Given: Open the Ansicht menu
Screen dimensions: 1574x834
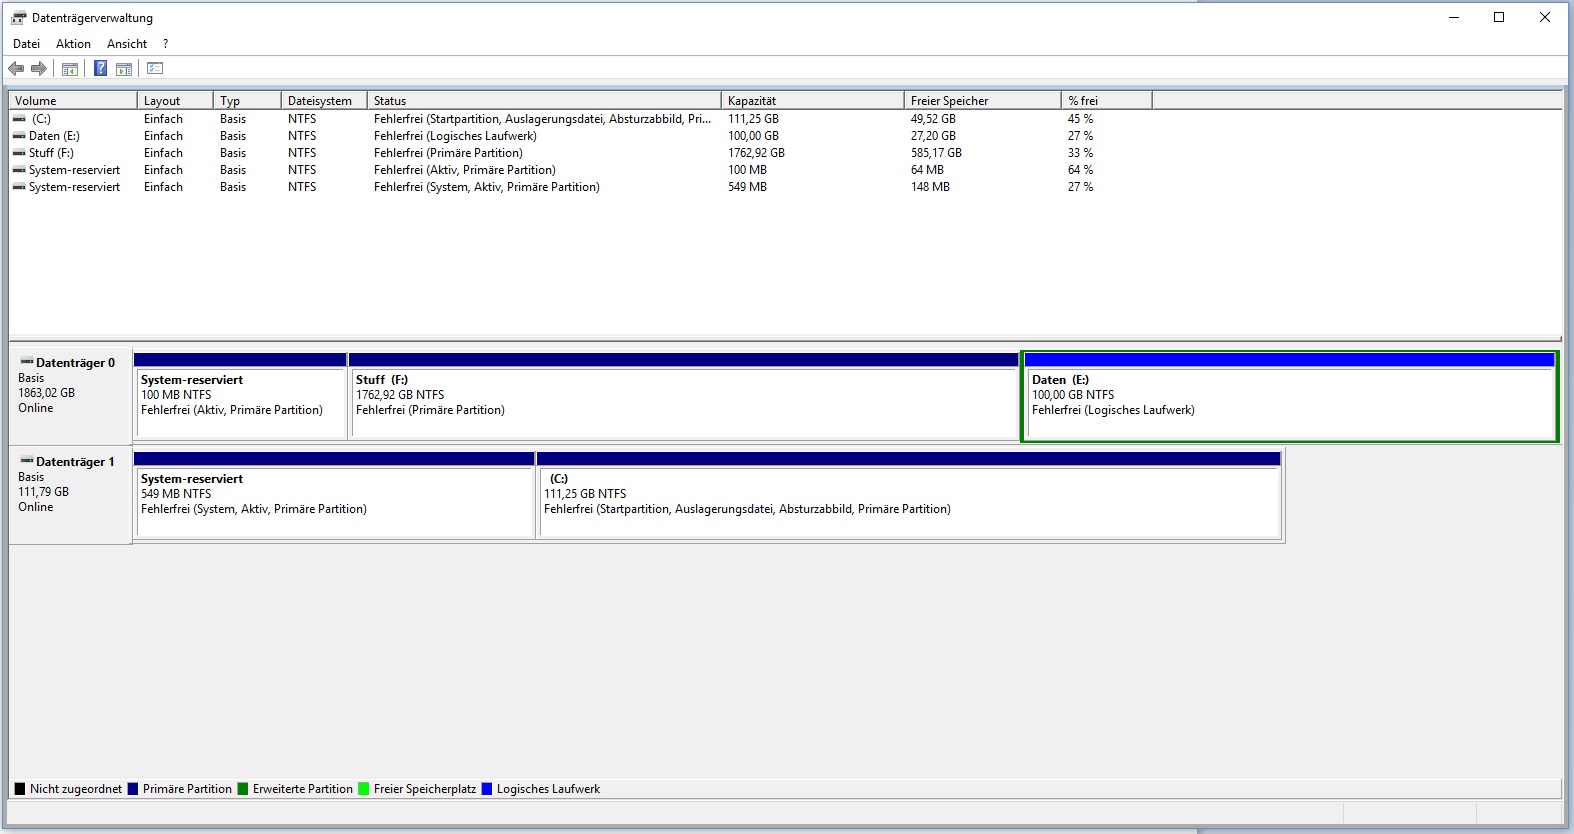Looking at the screenshot, I should point(127,44).
